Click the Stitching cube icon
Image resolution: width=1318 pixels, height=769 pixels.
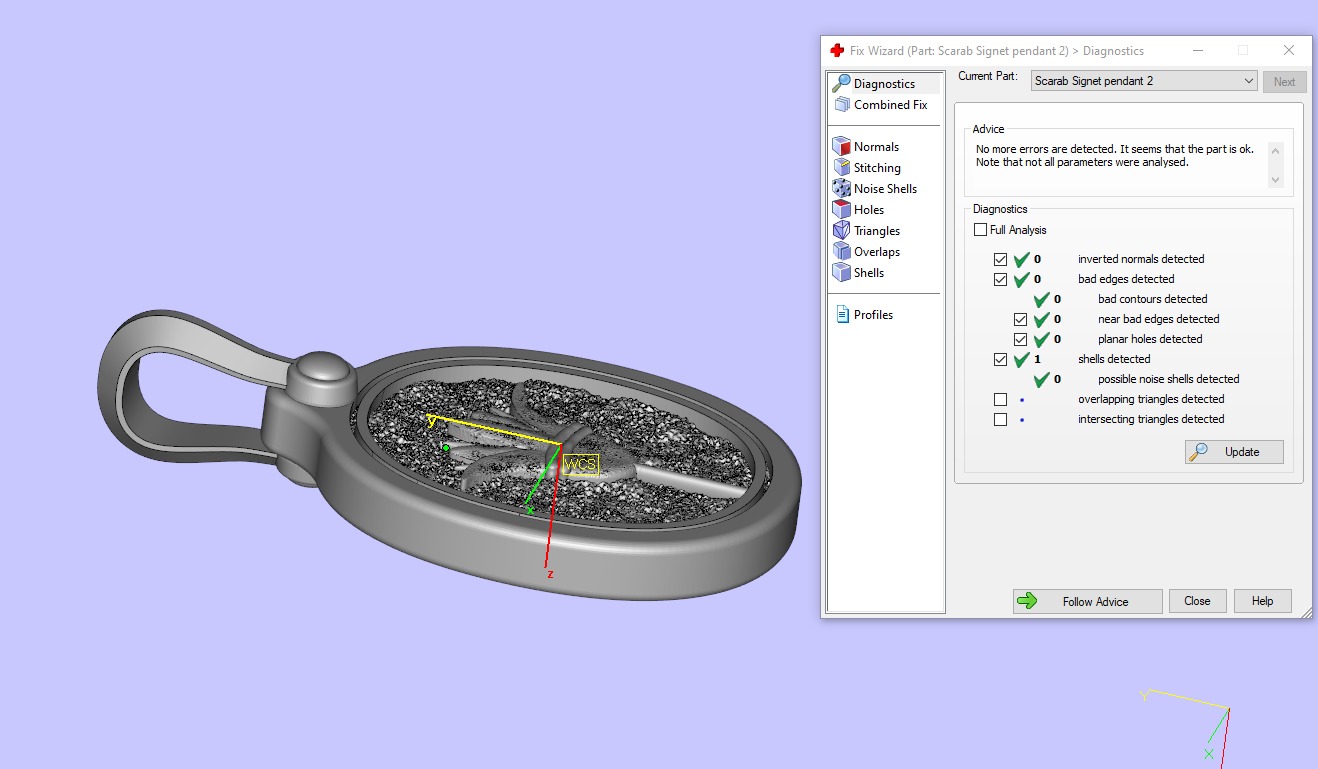[841, 168]
